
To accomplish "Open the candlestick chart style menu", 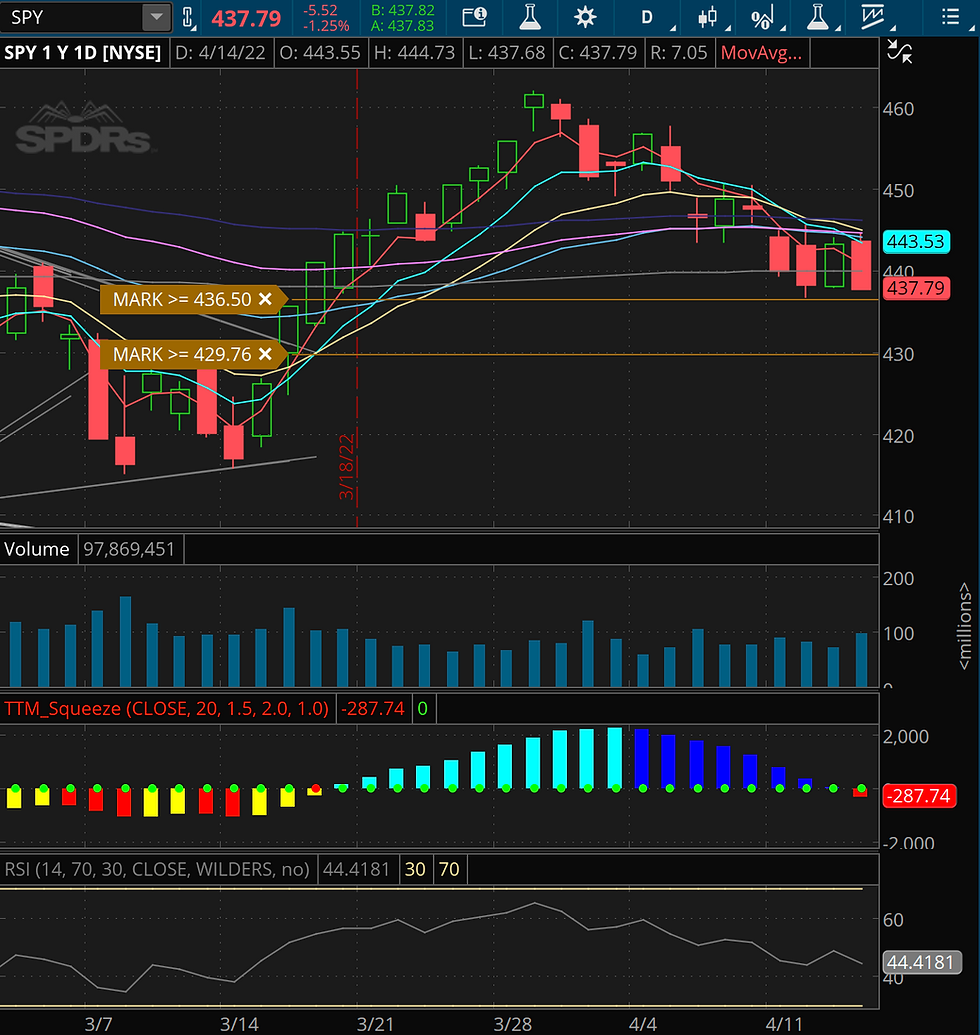I will pos(707,18).
